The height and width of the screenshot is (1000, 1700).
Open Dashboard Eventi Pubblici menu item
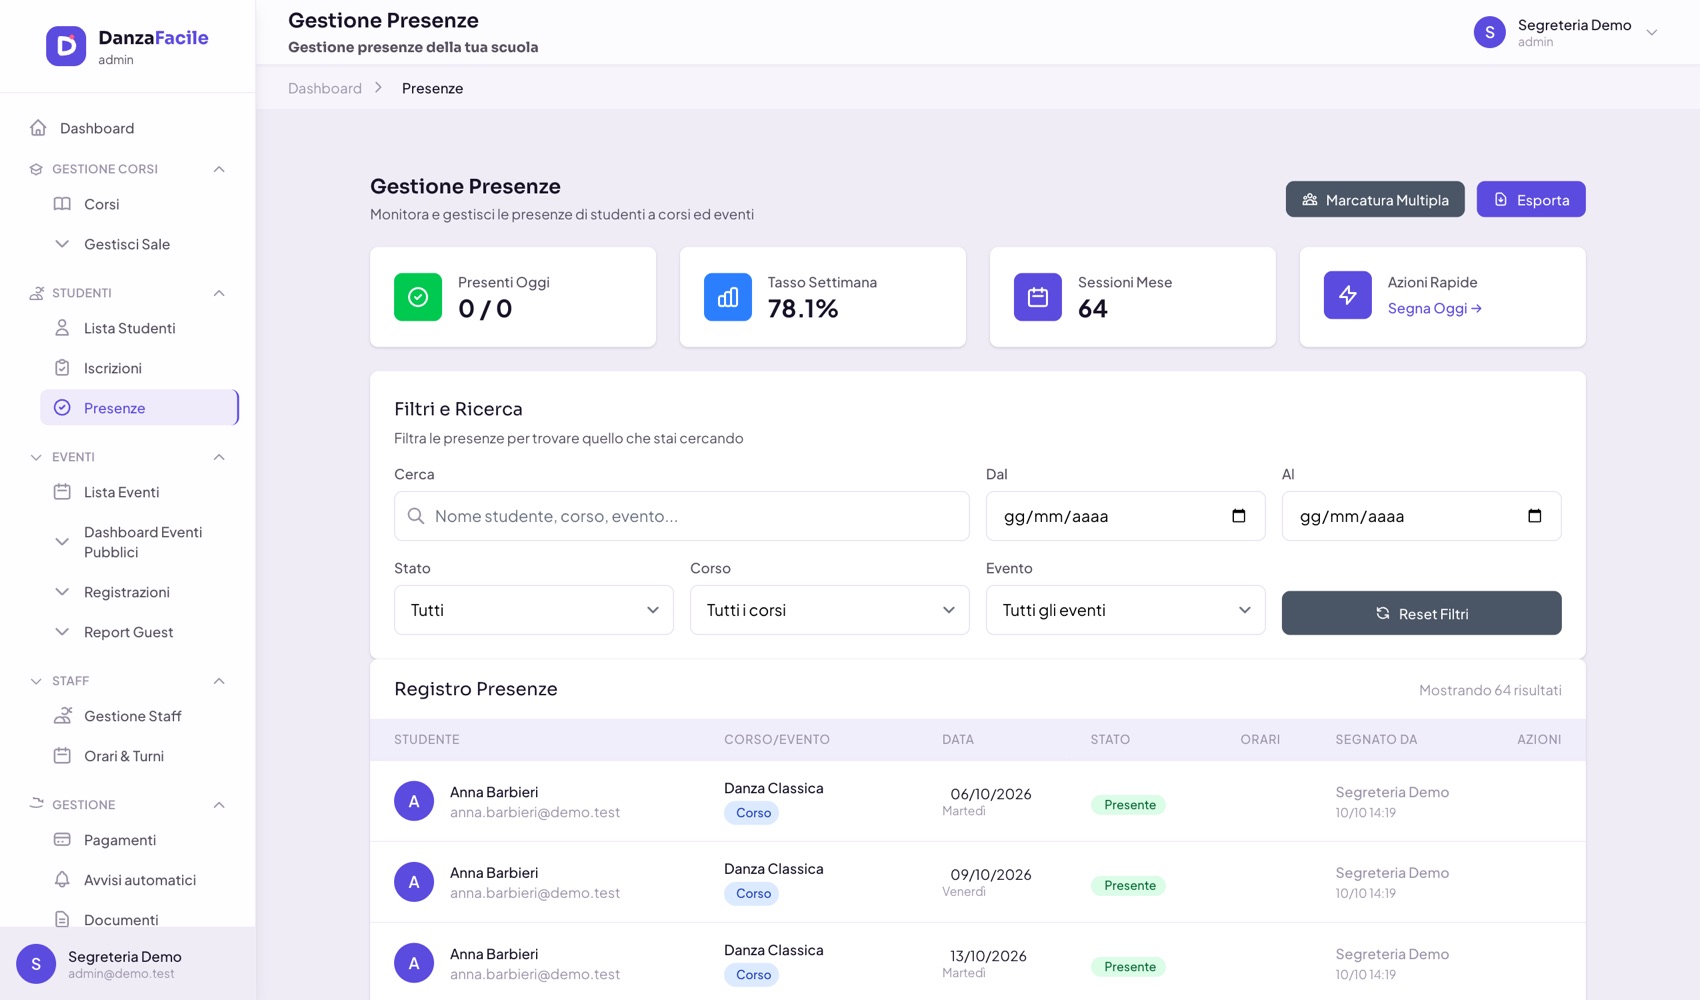pos(139,542)
